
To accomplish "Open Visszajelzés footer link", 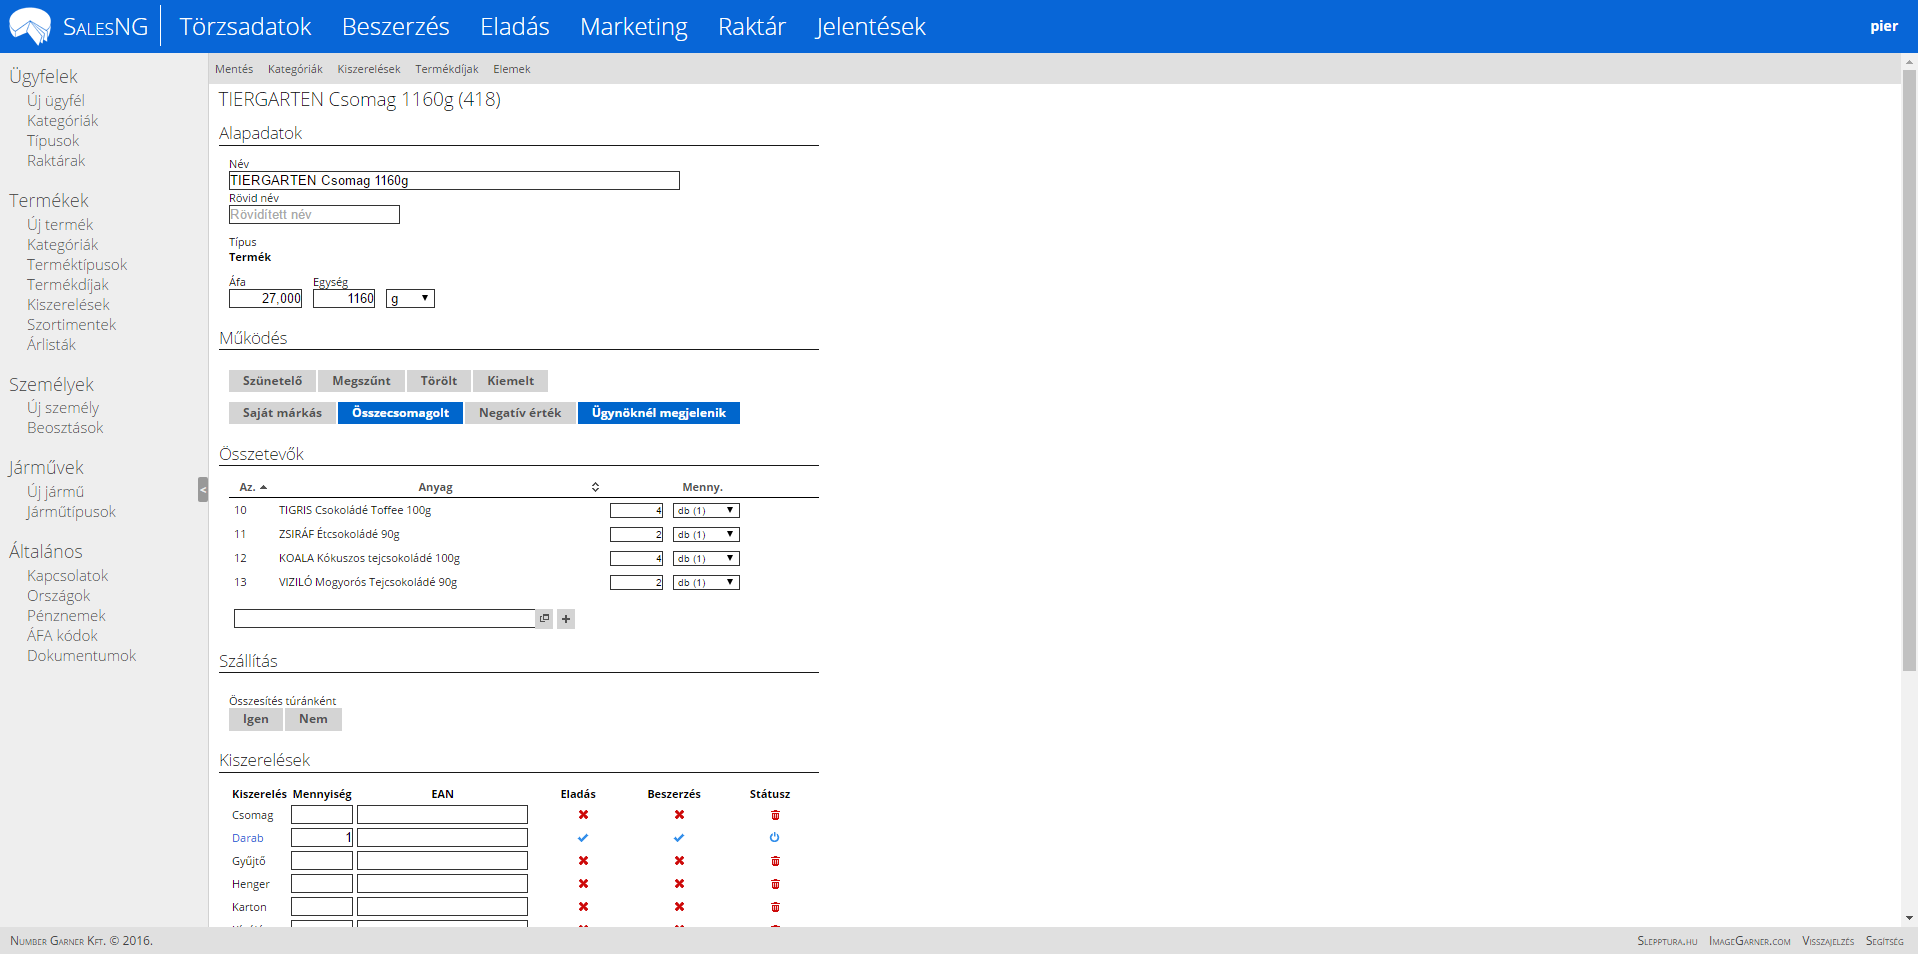I will pyautogui.click(x=1828, y=941).
